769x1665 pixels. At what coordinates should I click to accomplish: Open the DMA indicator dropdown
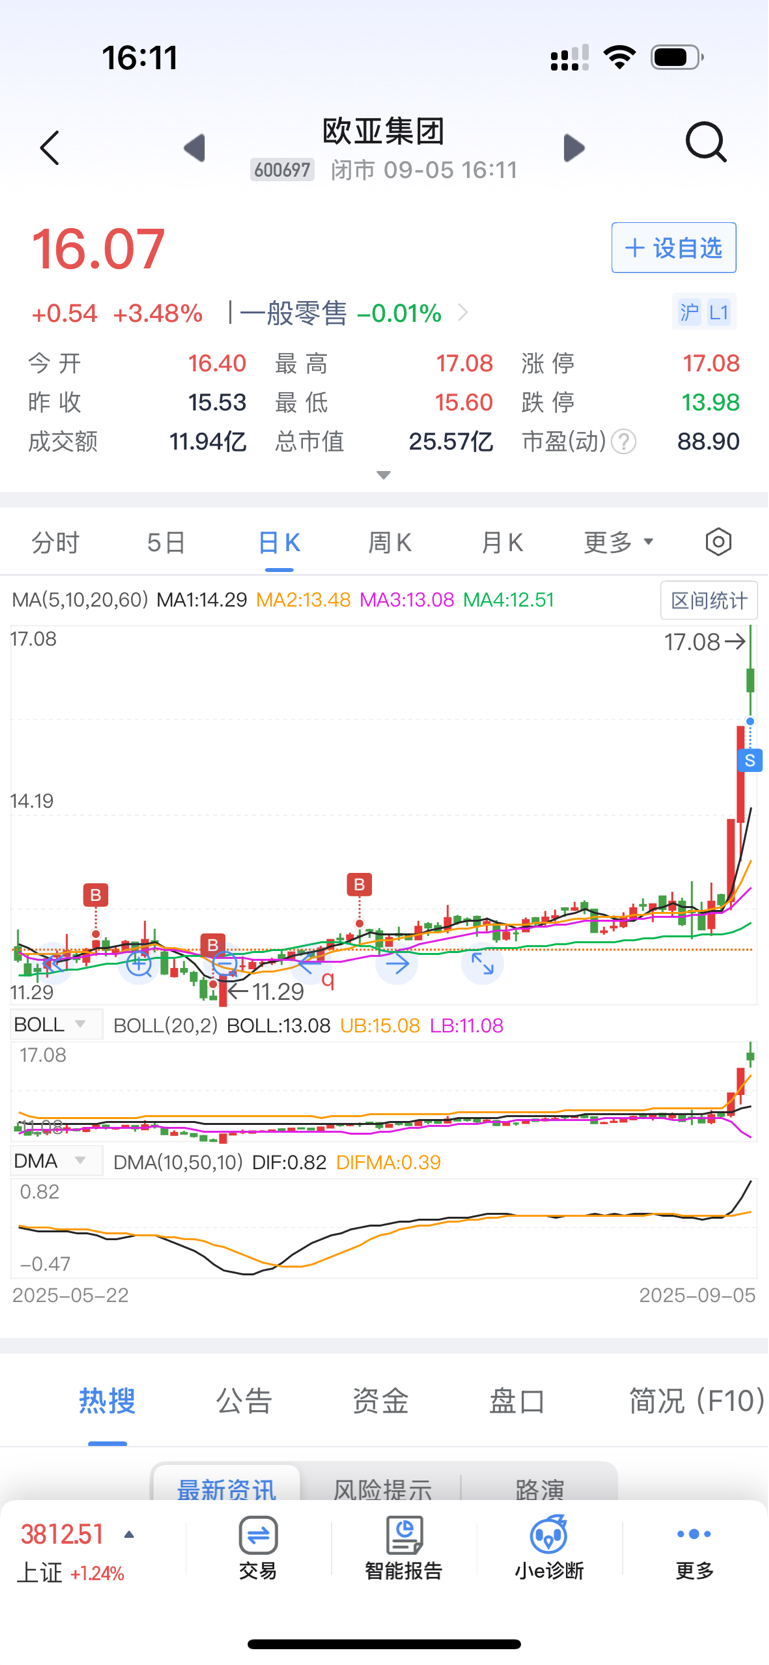coord(56,1161)
